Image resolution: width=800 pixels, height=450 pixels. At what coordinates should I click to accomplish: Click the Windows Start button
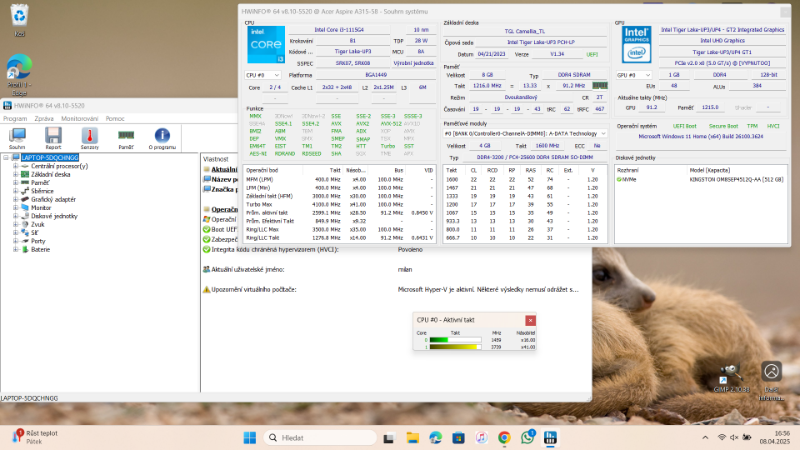[x=250, y=438]
